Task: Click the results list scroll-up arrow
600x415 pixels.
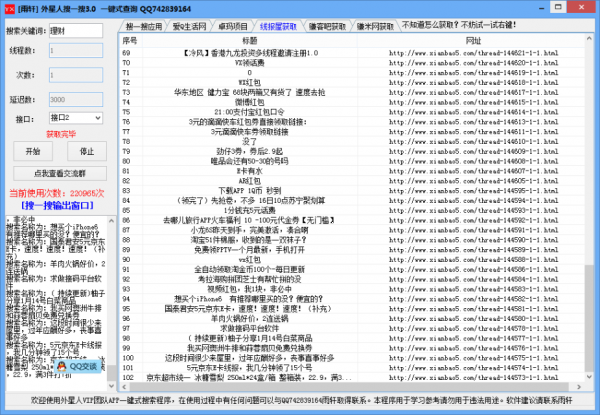Action: click(589, 39)
